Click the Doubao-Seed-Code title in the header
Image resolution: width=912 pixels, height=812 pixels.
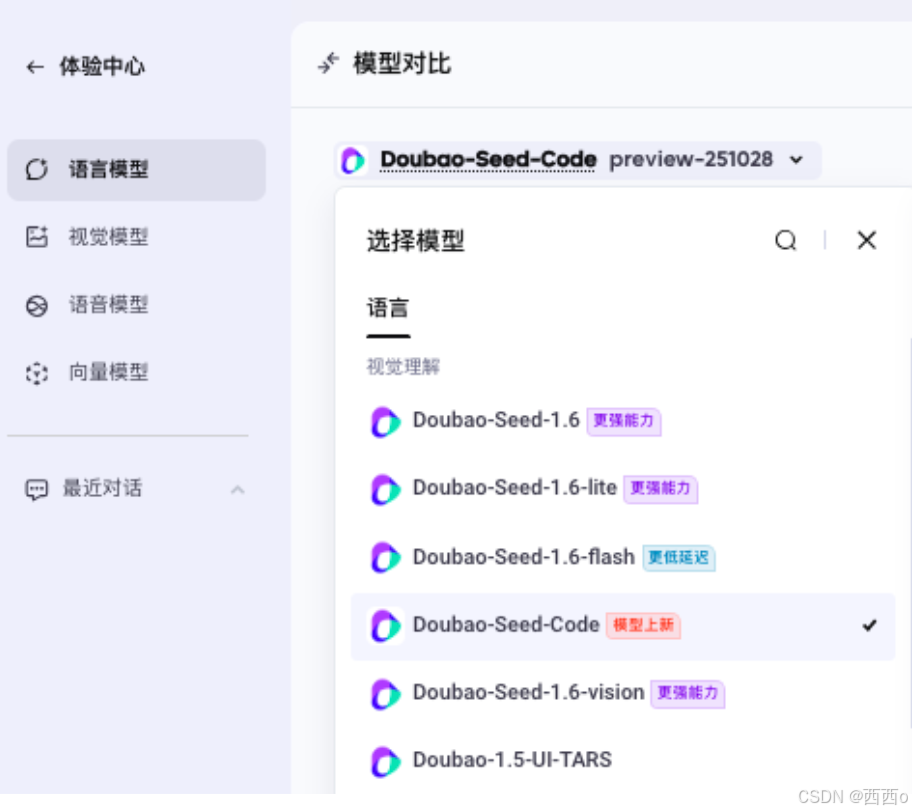[x=488, y=159]
